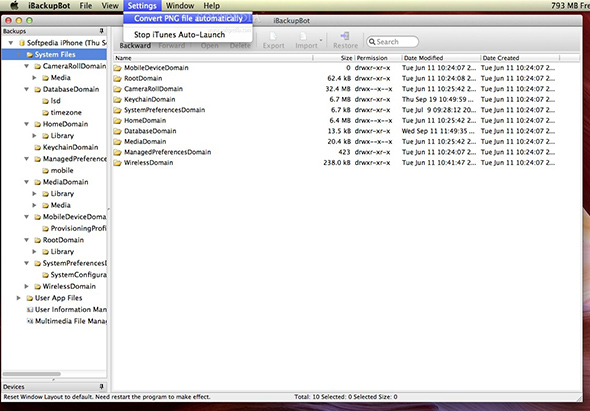Collapse the RootDomain tree node
This screenshot has width=590, height=411.
click(x=27, y=240)
